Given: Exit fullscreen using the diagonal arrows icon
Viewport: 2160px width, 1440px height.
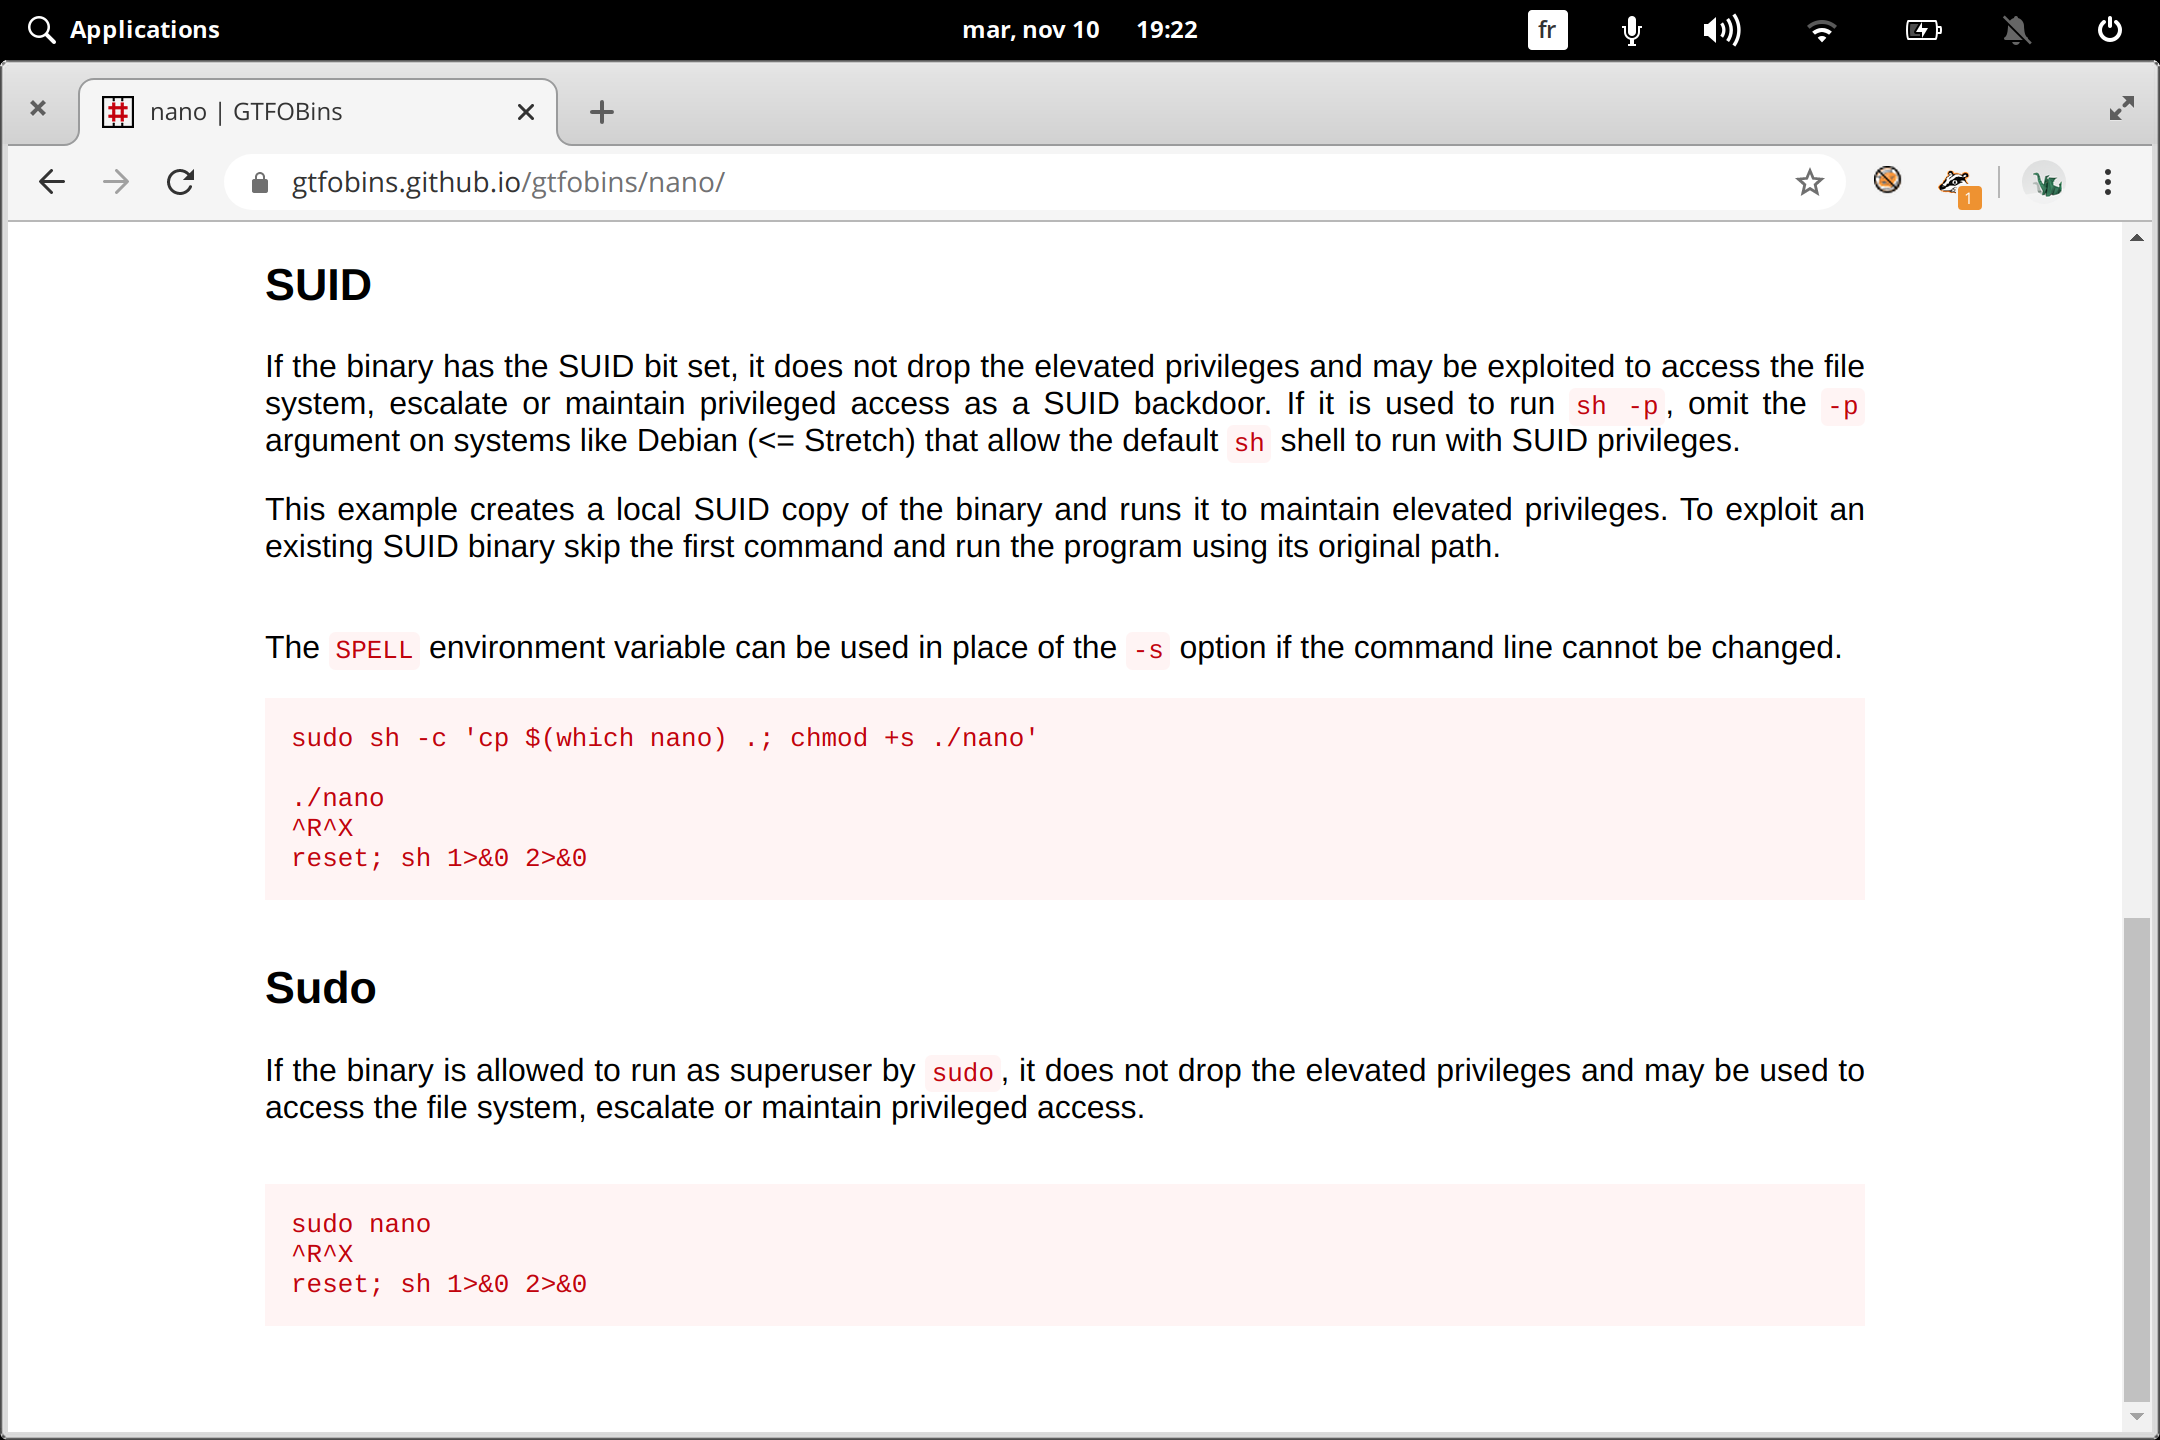Looking at the screenshot, I should click(2123, 108).
